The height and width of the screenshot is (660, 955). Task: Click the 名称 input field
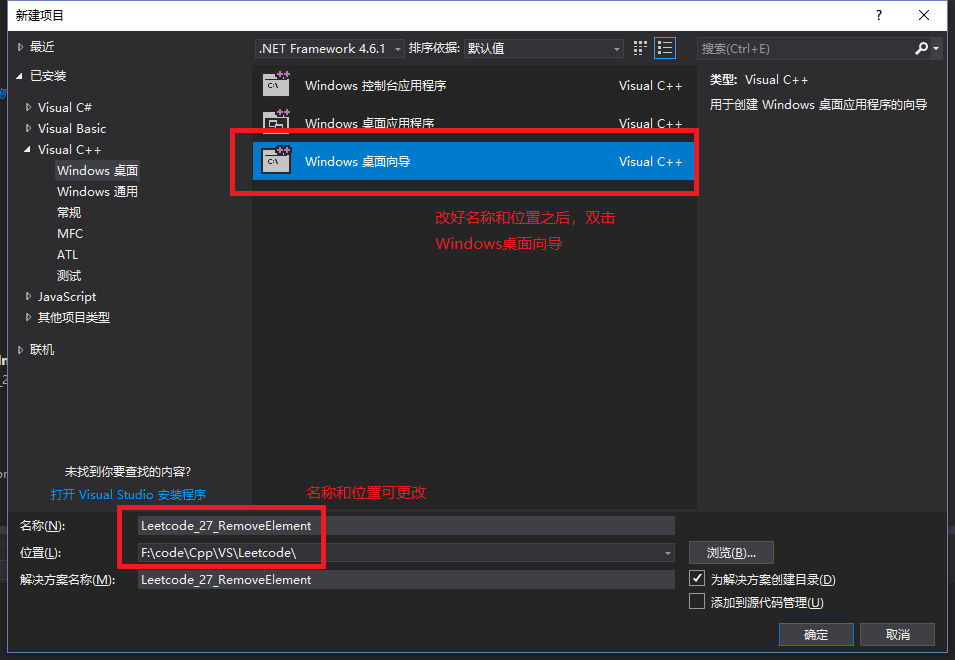point(406,525)
